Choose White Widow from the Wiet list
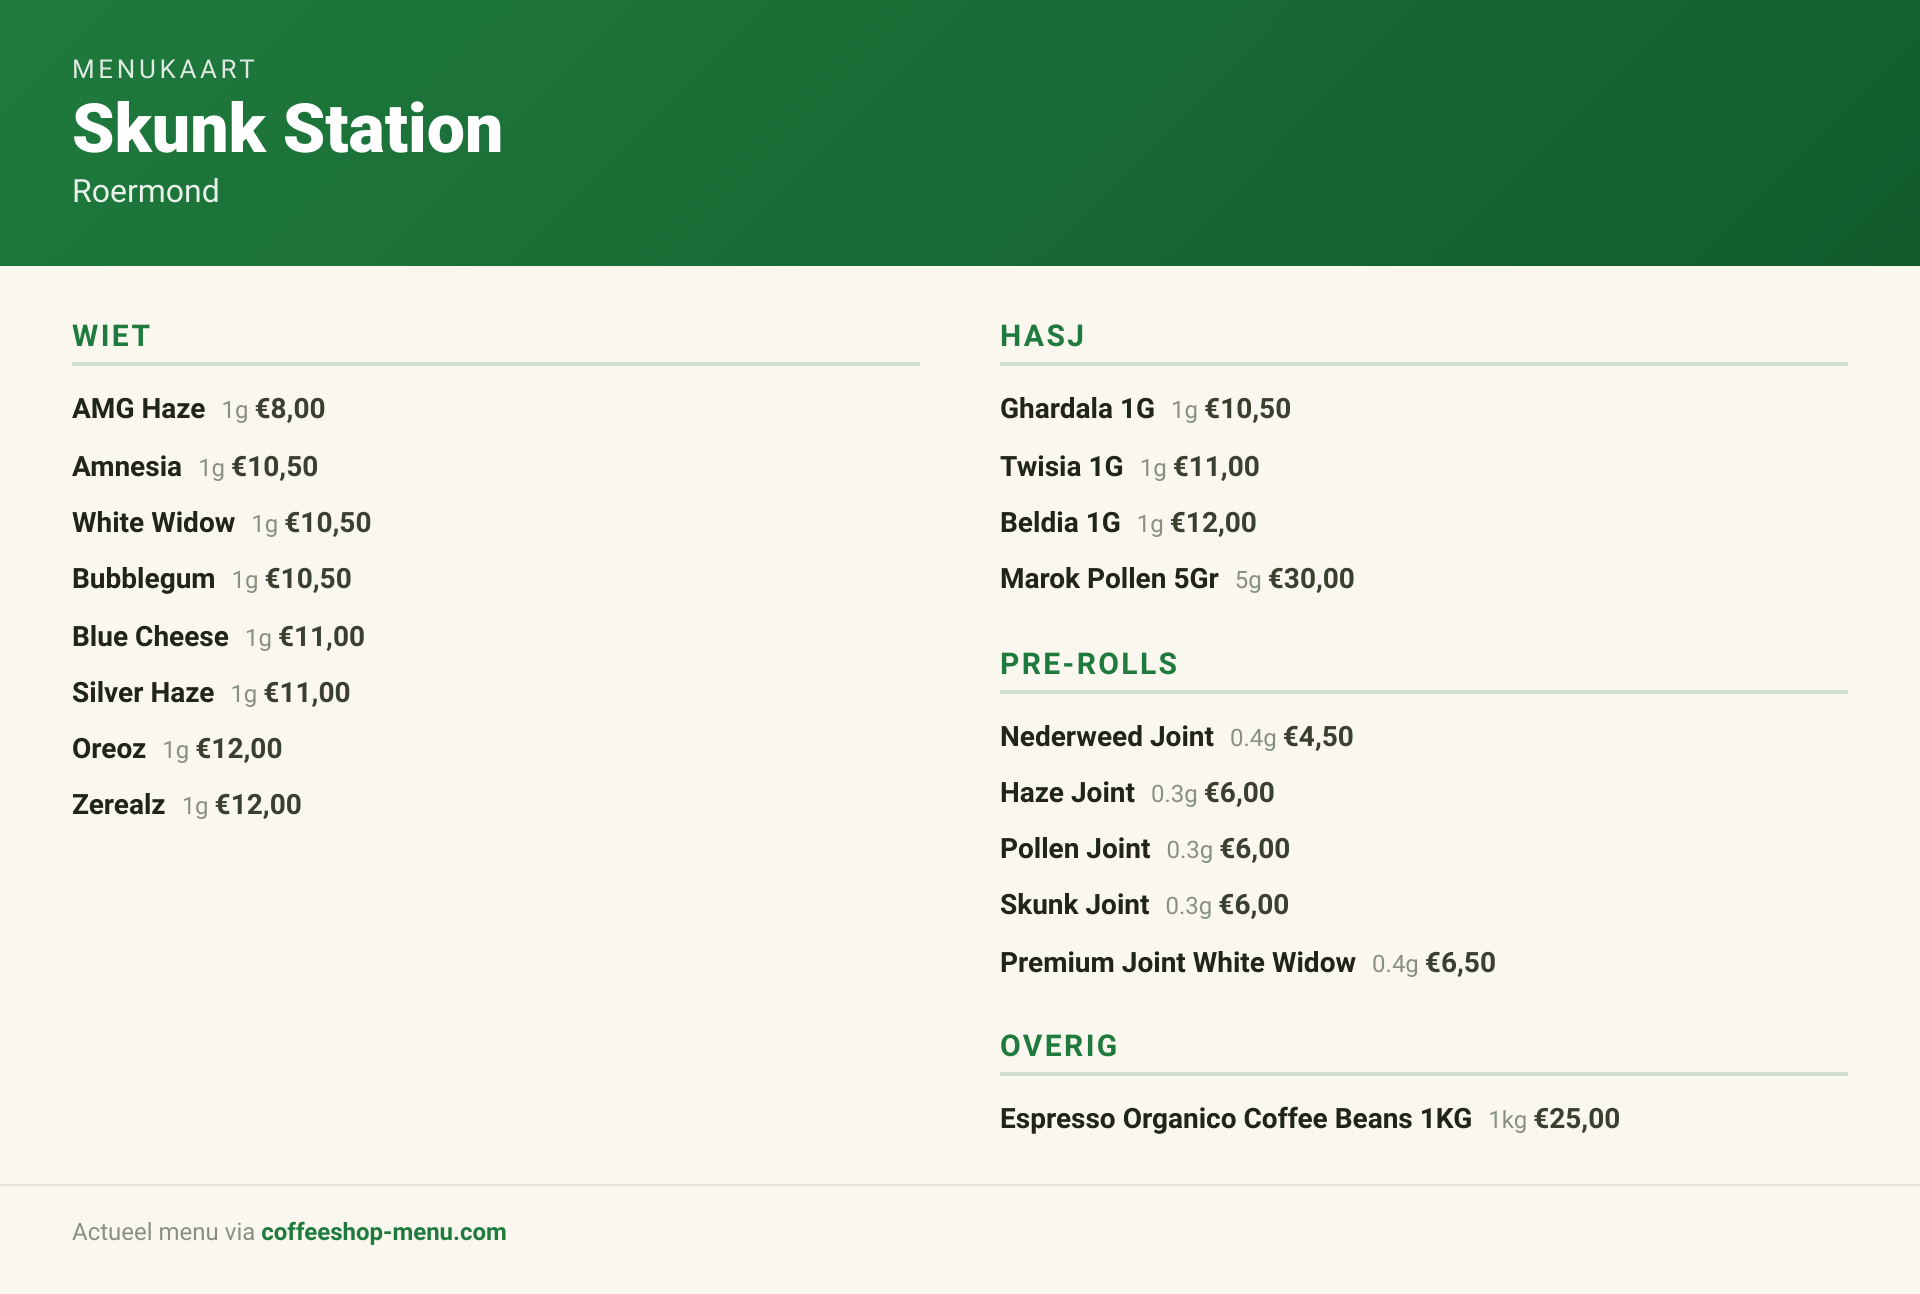This screenshot has width=1920, height=1294. (x=221, y=523)
